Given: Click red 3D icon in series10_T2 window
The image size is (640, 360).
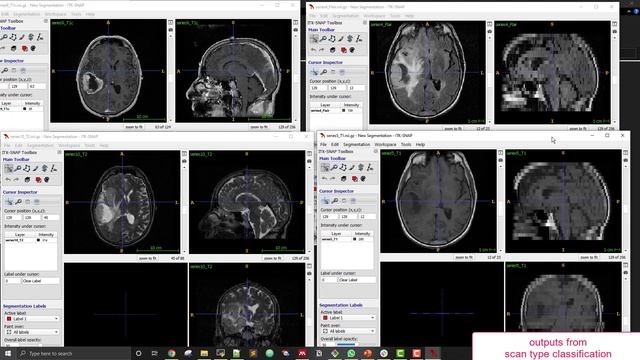Looking at the screenshot, I should (x=38, y=180).
